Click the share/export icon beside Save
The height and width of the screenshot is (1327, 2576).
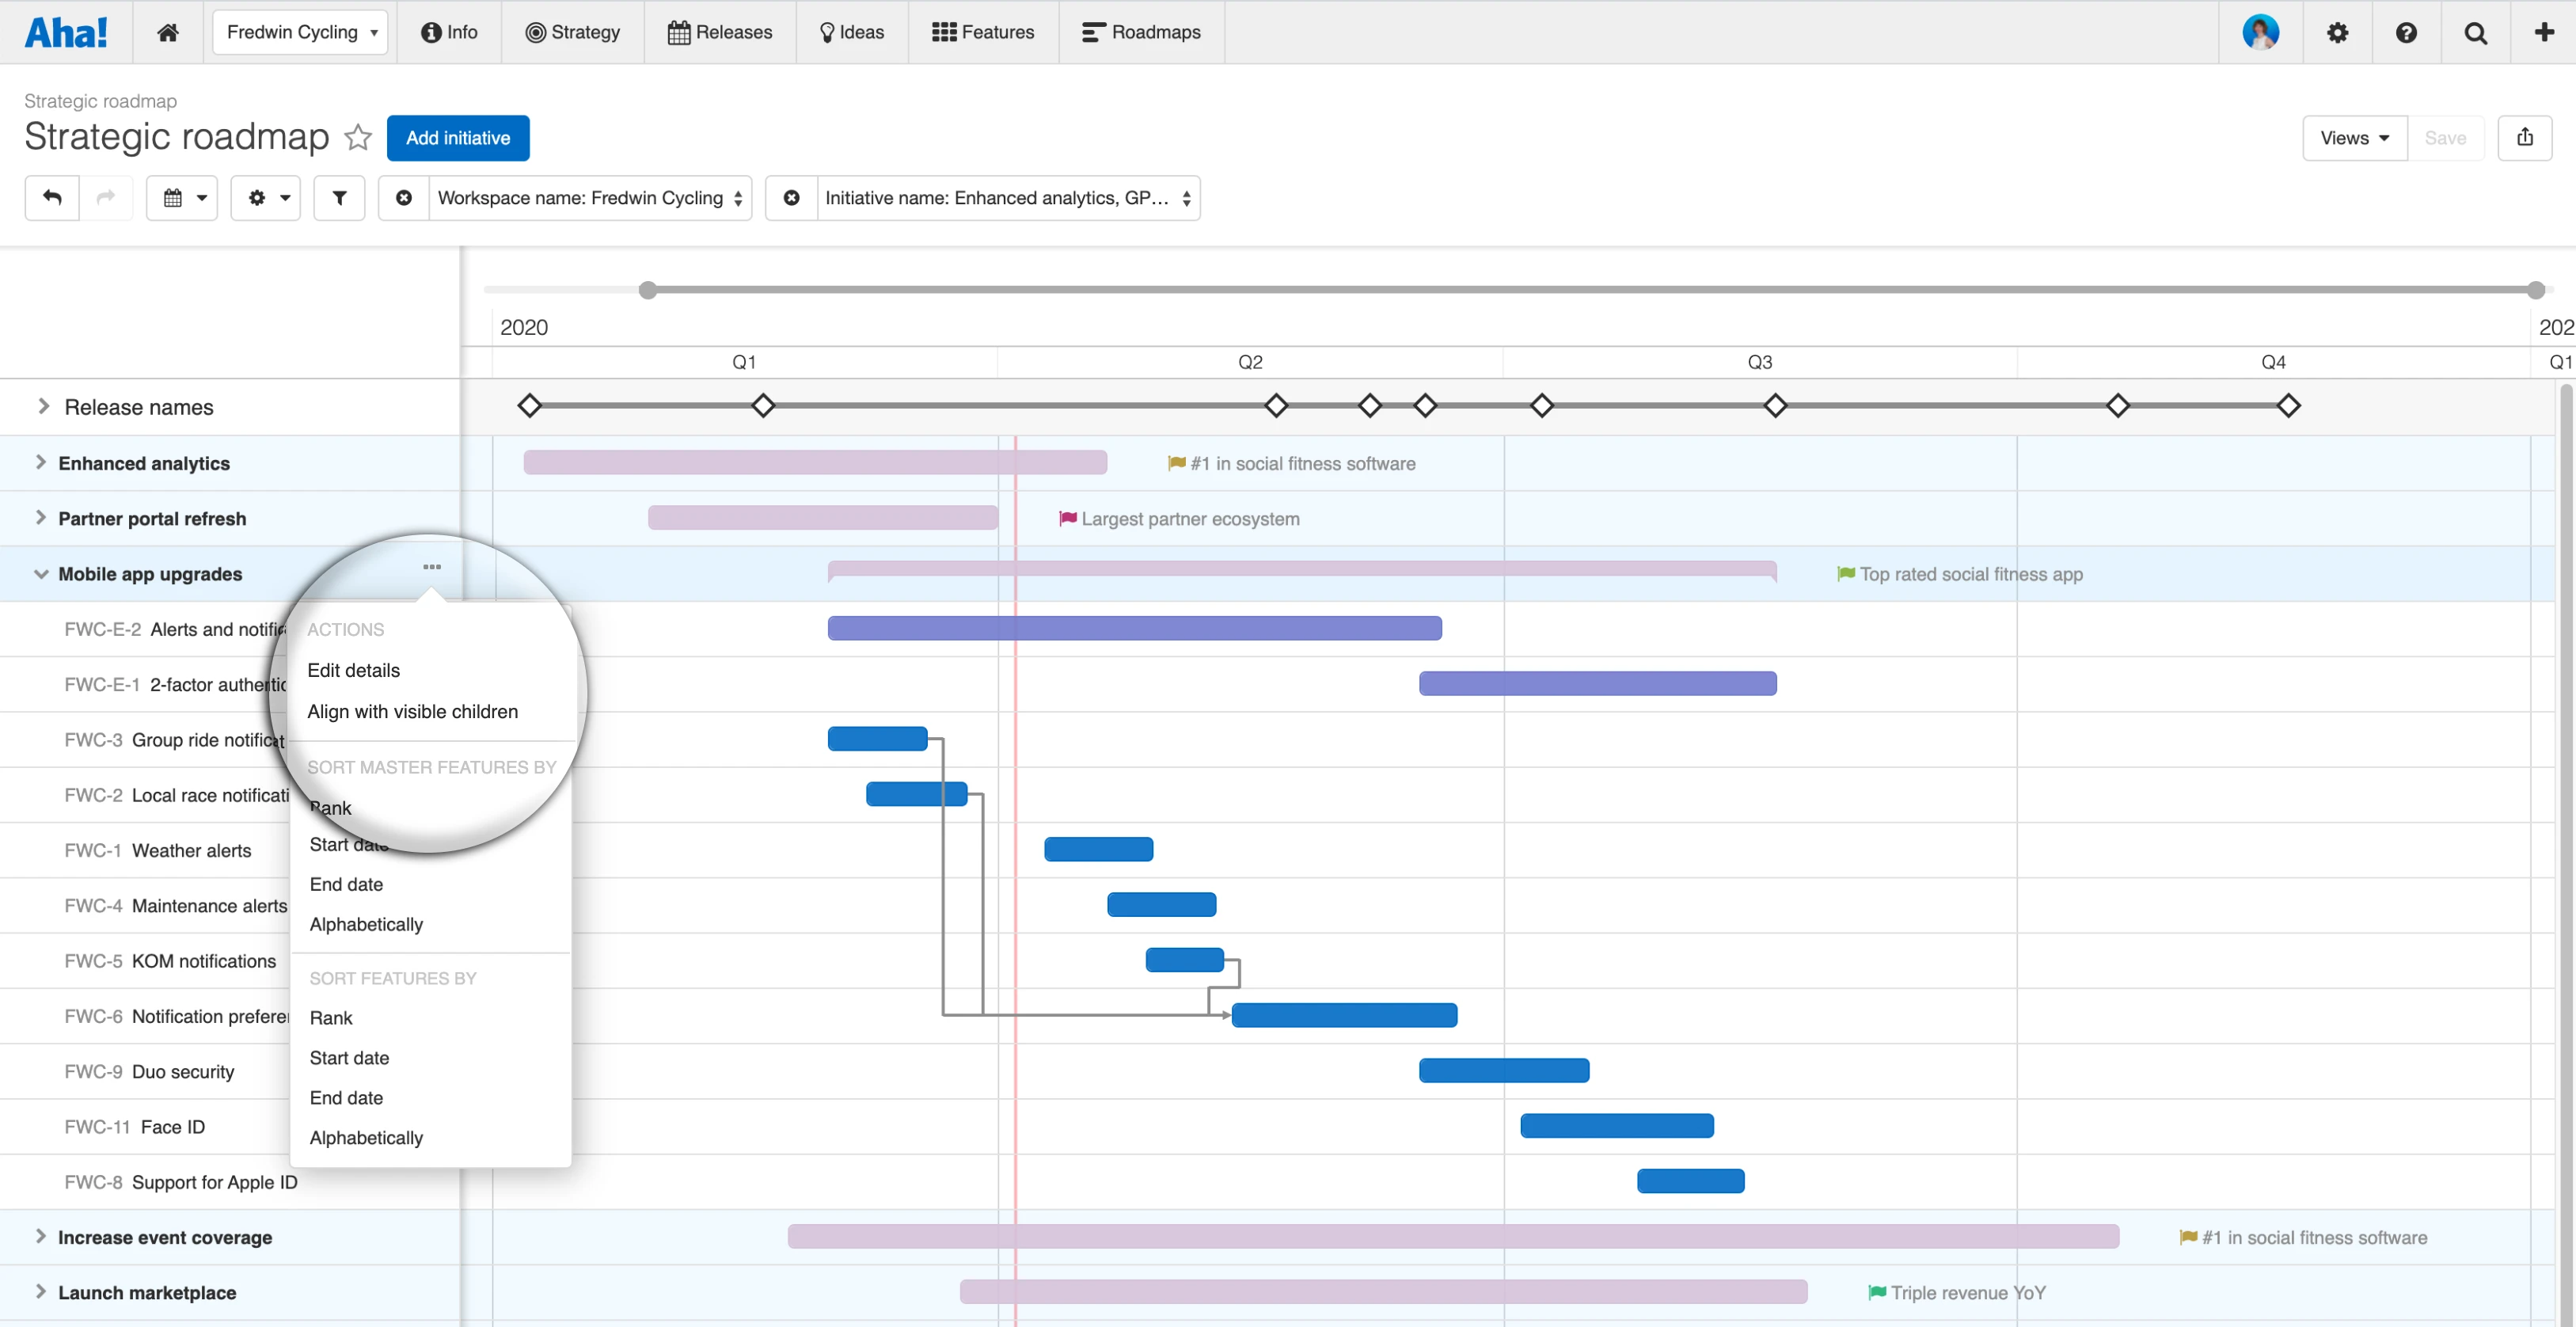click(2524, 138)
